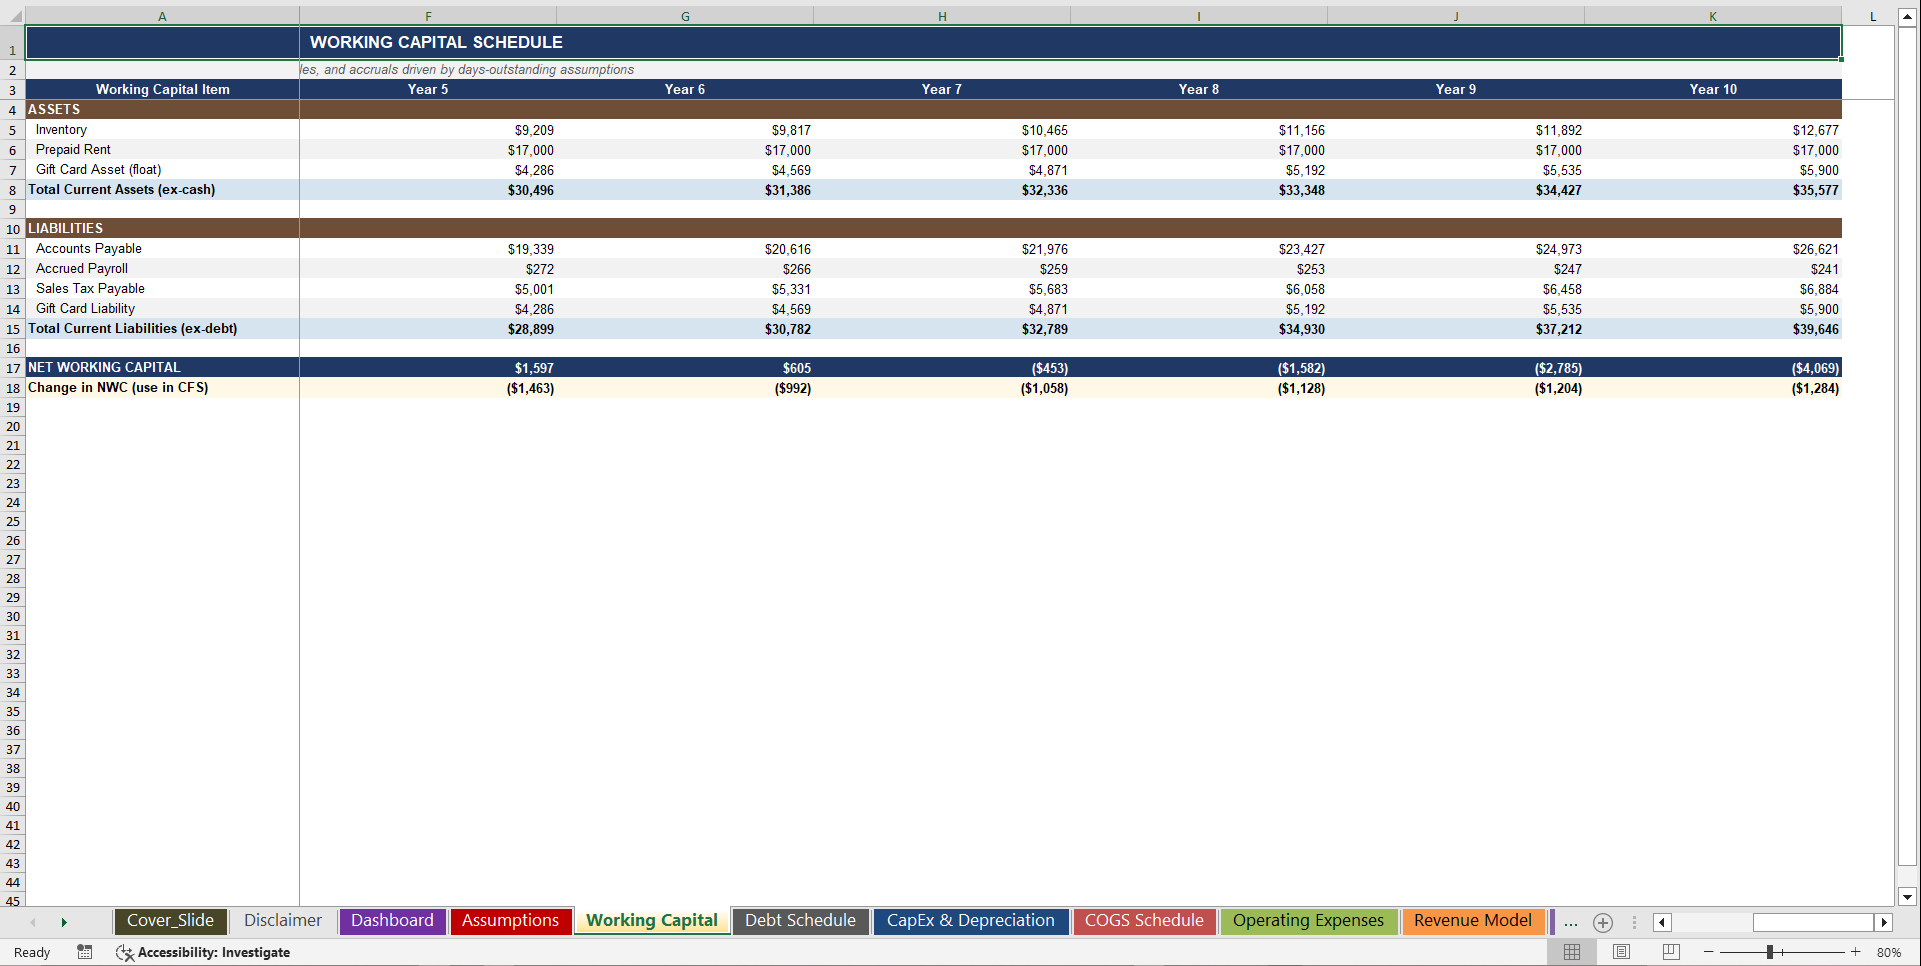Open Page Break Preview view

point(1669,952)
